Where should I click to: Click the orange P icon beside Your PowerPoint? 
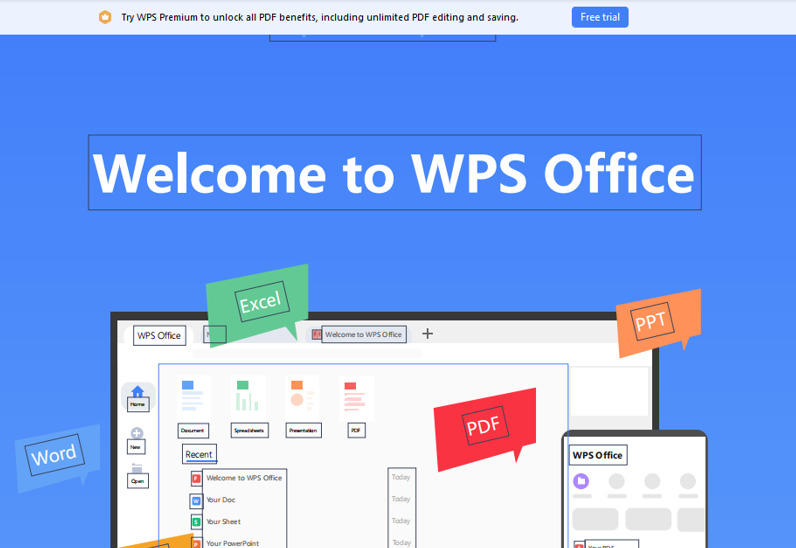pyautogui.click(x=196, y=542)
